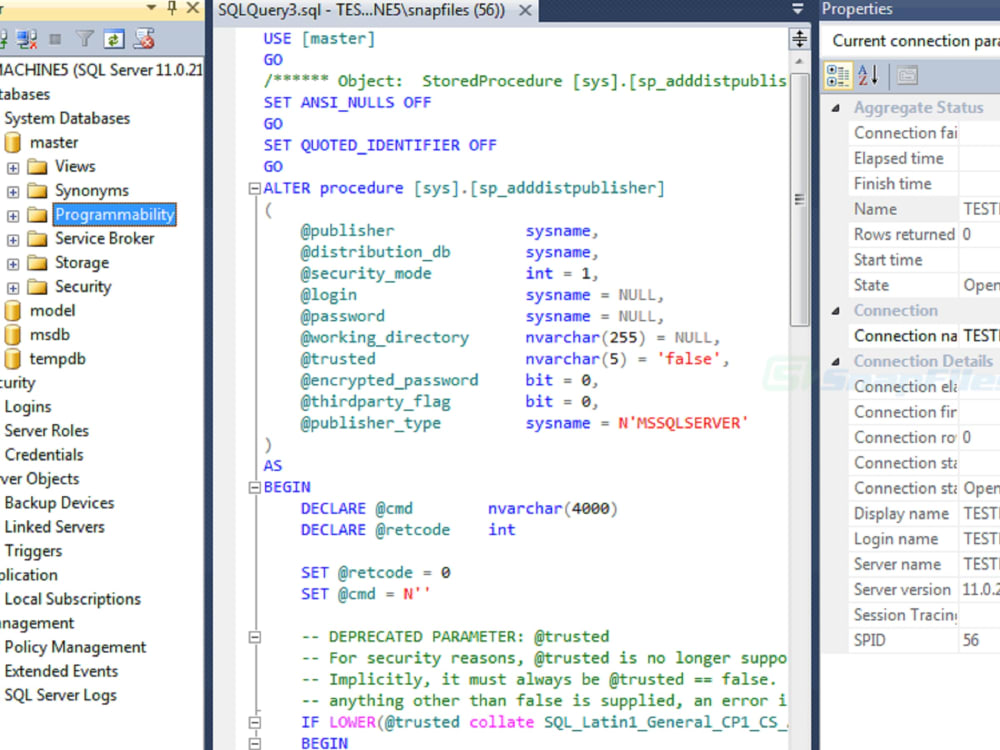Collapse the DEPRECATED PARAMETER comment block
Screen dimensions: 1000x750
(x=254, y=637)
